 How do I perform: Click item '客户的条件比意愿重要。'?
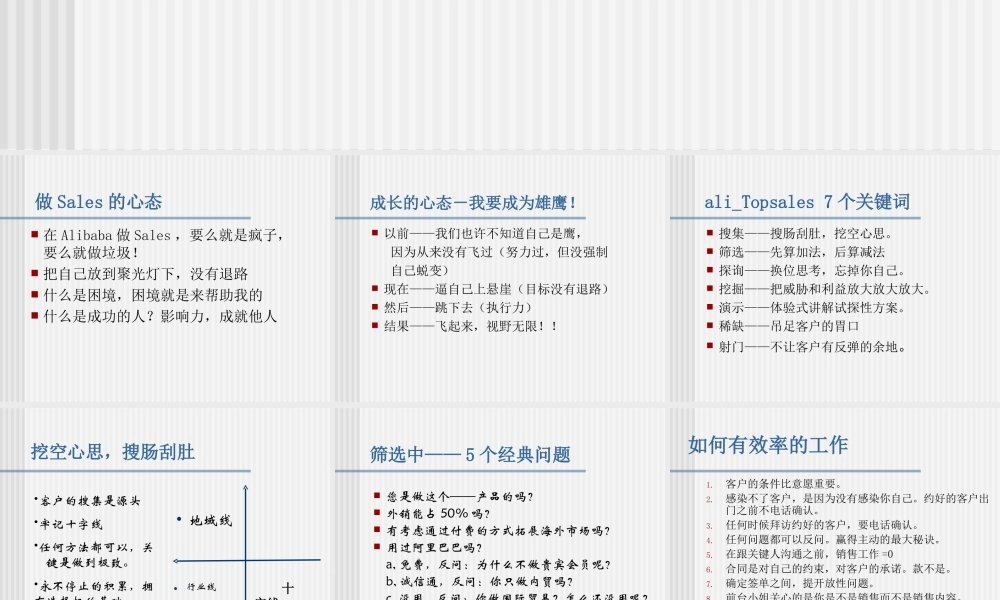pyautogui.click(x=784, y=484)
